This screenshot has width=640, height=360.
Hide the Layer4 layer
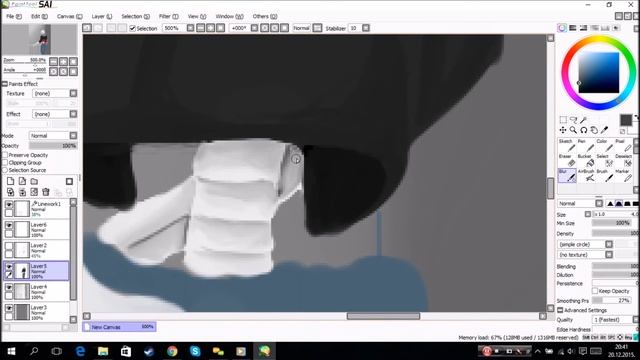(x=9, y=287)
